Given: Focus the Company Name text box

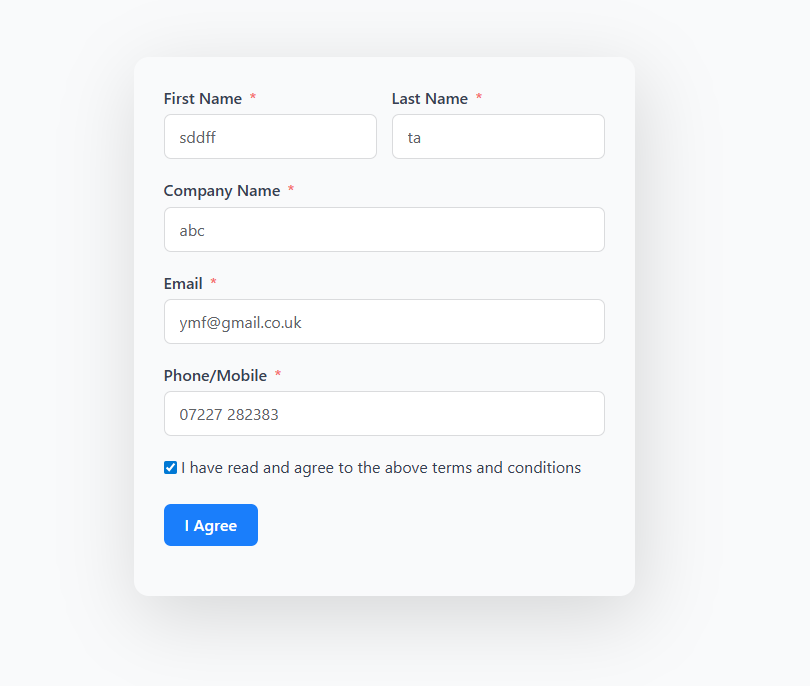Looking at the screenshot, I should point(384,230).
